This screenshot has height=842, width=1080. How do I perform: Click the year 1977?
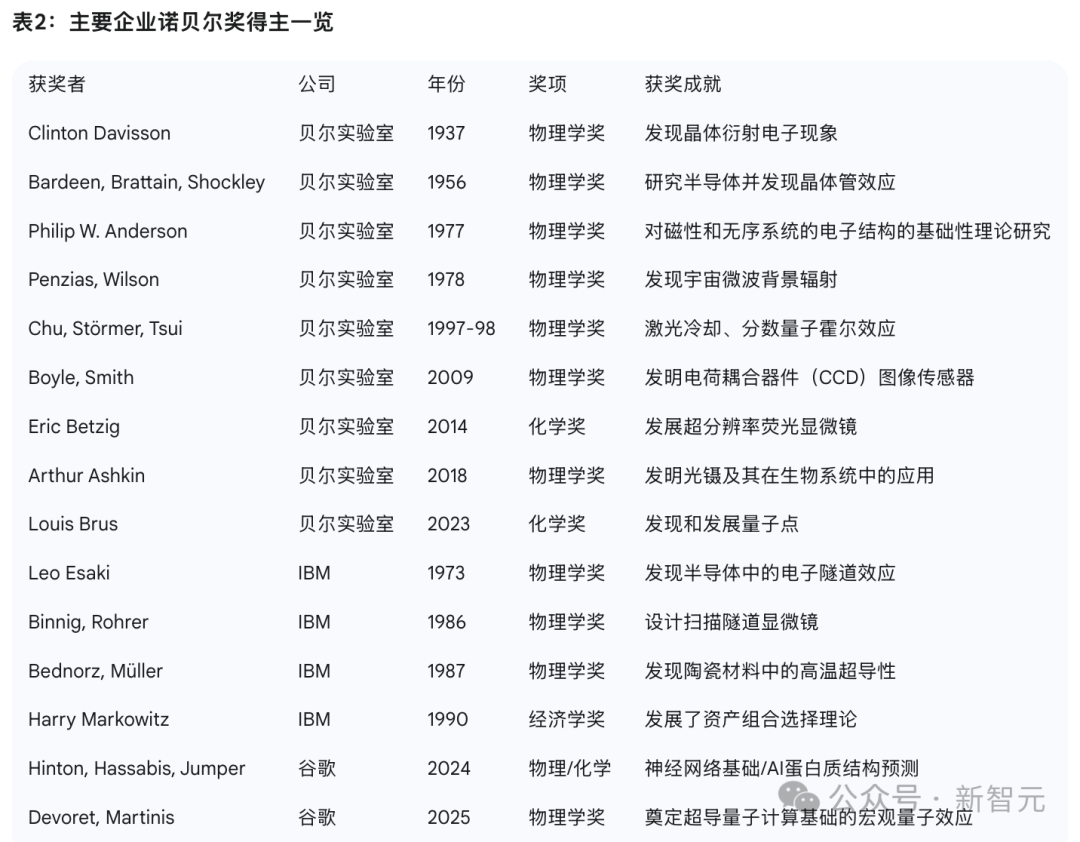pos(446,231)
